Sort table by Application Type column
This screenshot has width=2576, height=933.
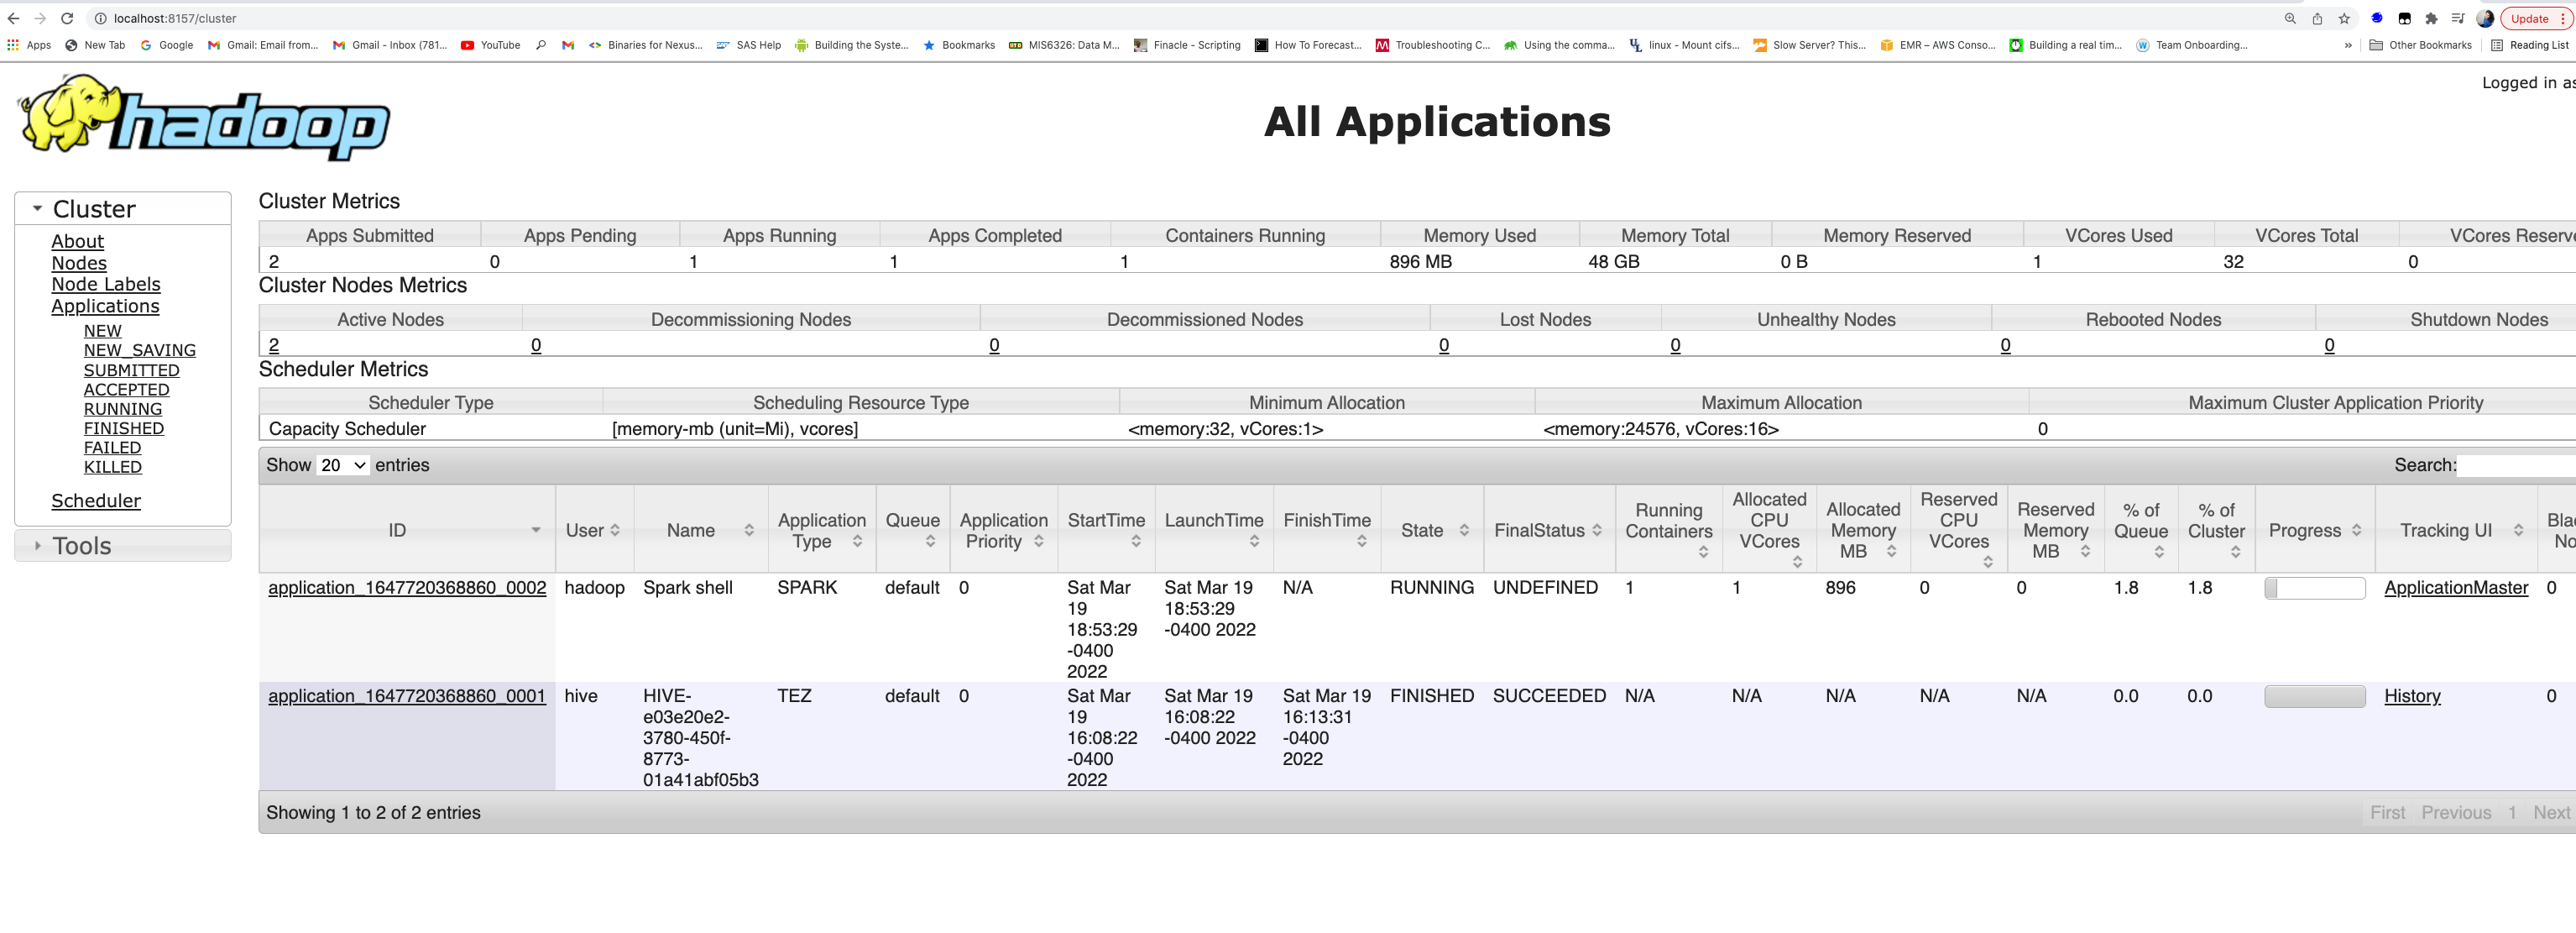point(822,530)
